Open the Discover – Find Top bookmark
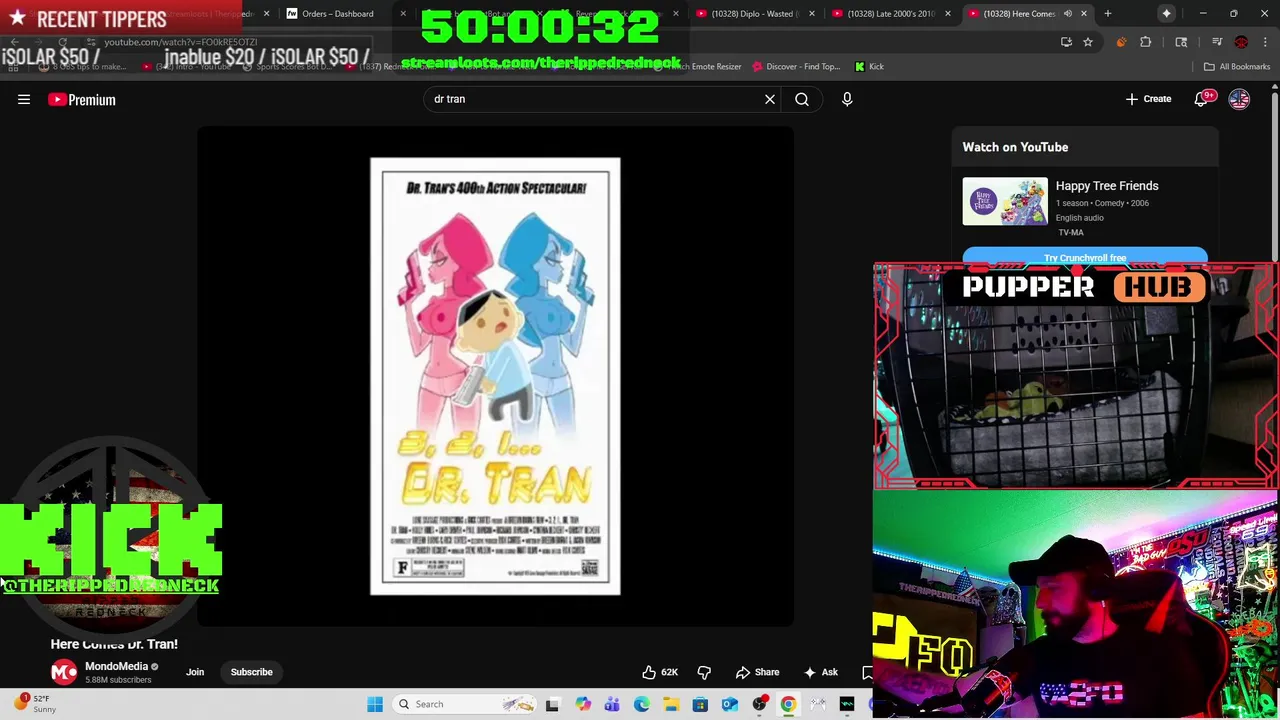Screen dimensions: 1280x720 [x=797, y=66]
